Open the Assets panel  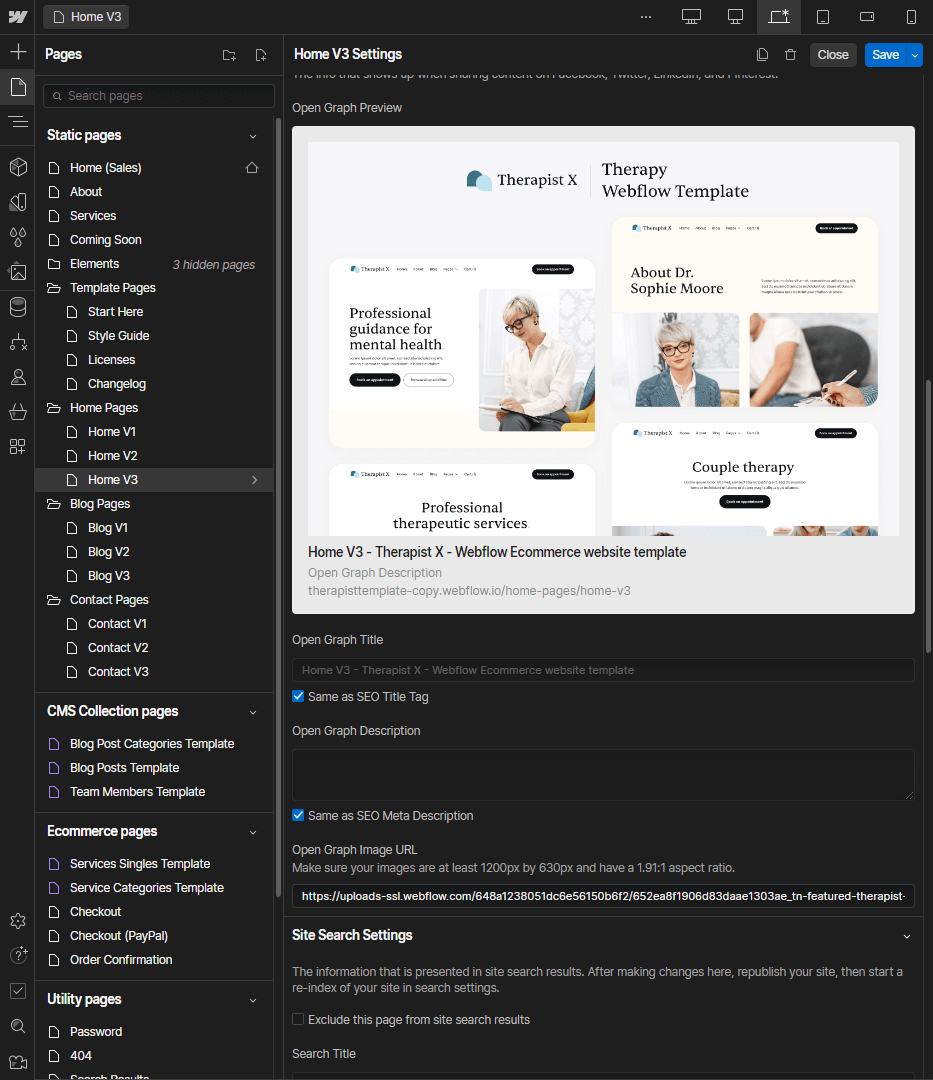(18, 271)
